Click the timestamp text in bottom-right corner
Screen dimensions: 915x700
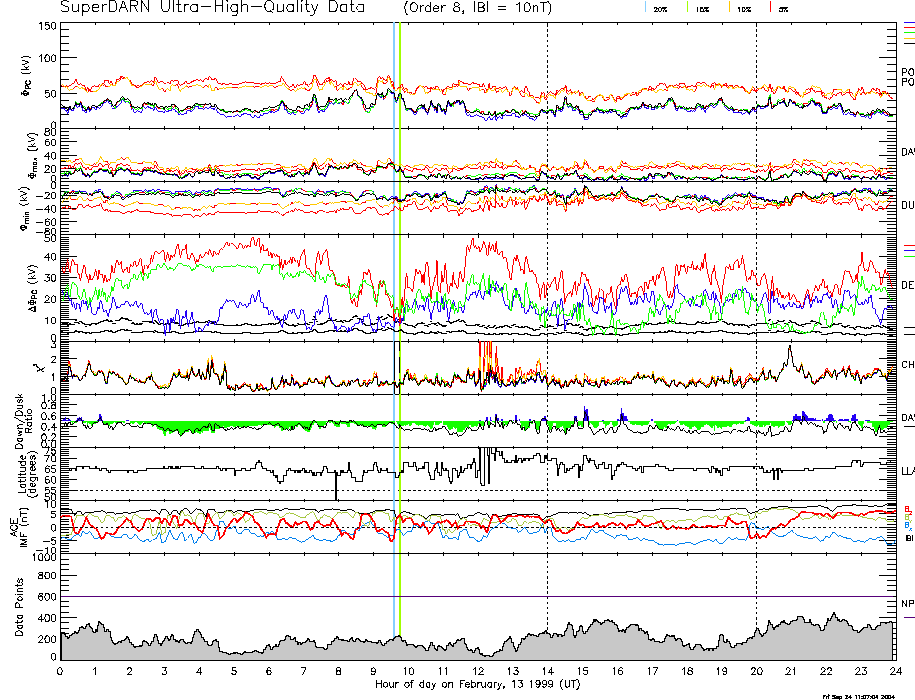(x=863, y=695)
